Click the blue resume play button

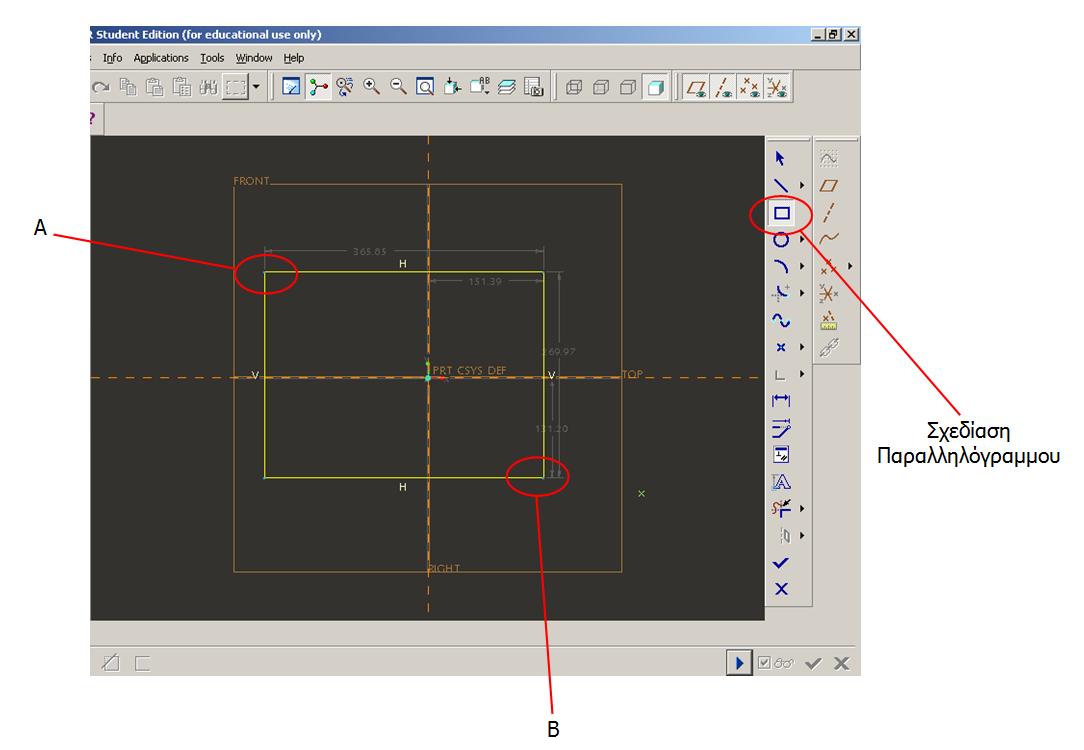[x=739, y=663]
